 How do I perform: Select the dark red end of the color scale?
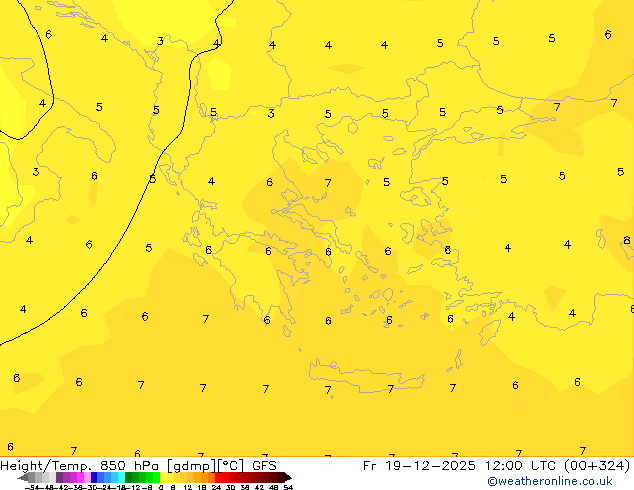tap(280, 477)
